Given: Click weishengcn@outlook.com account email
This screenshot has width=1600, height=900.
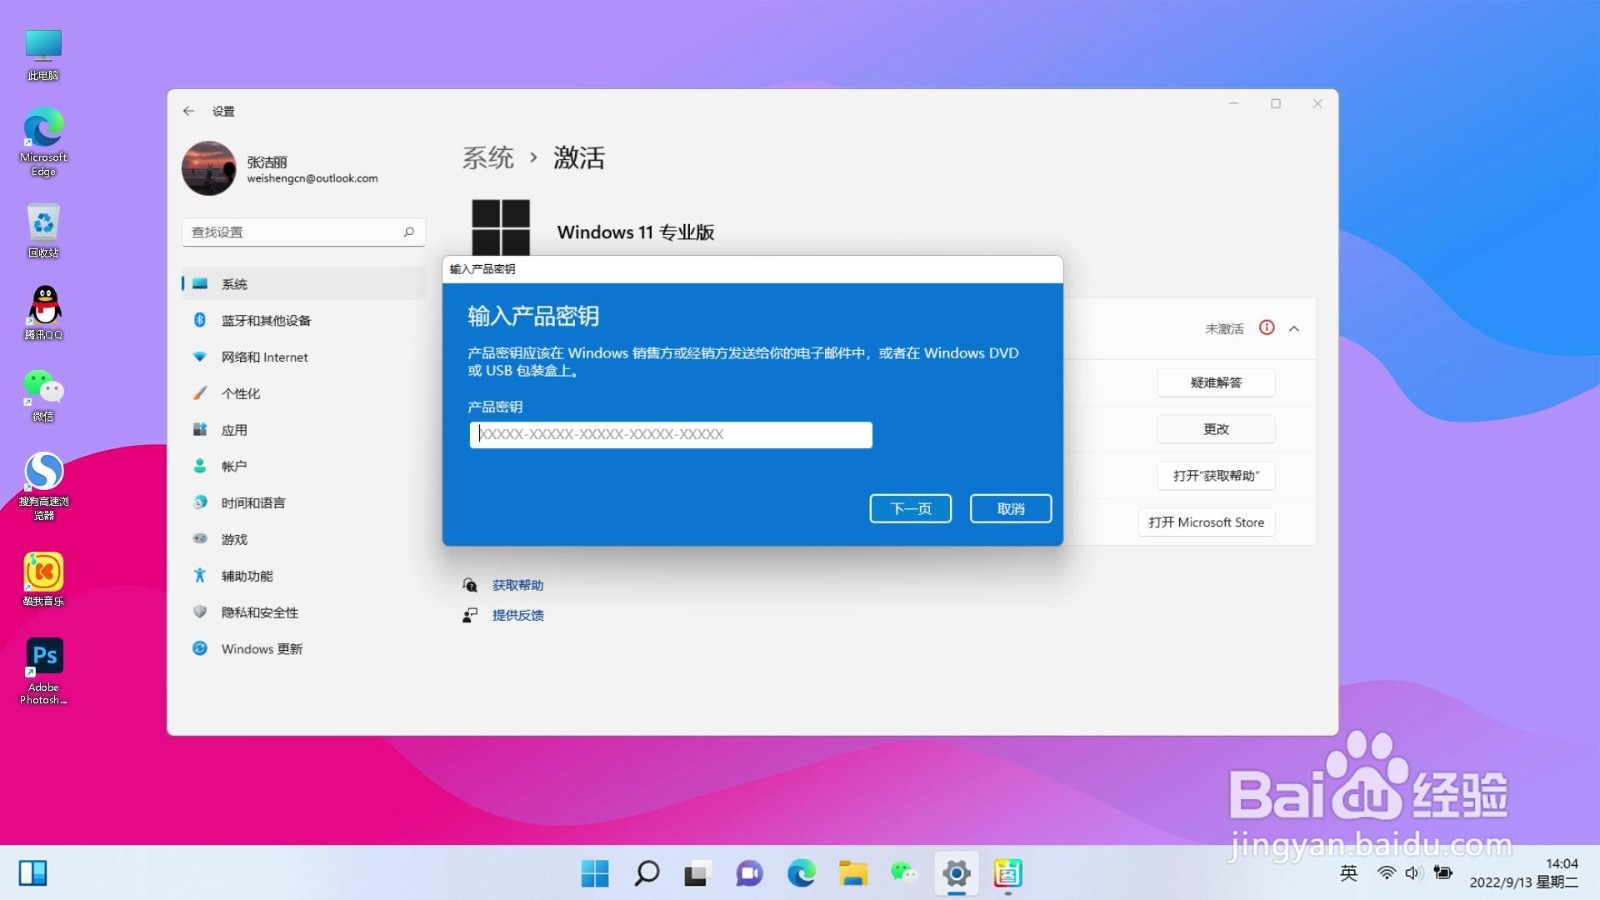Looking at the screenshot, I should click(312, 179).
